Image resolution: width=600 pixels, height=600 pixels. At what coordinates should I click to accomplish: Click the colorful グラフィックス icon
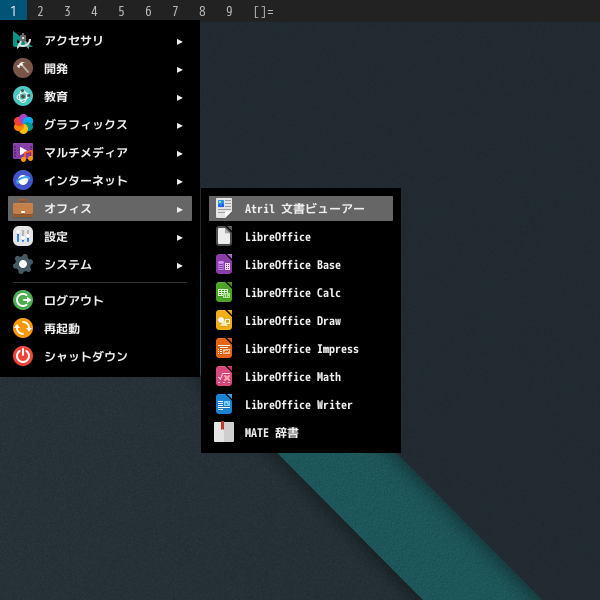pos(23,124)
